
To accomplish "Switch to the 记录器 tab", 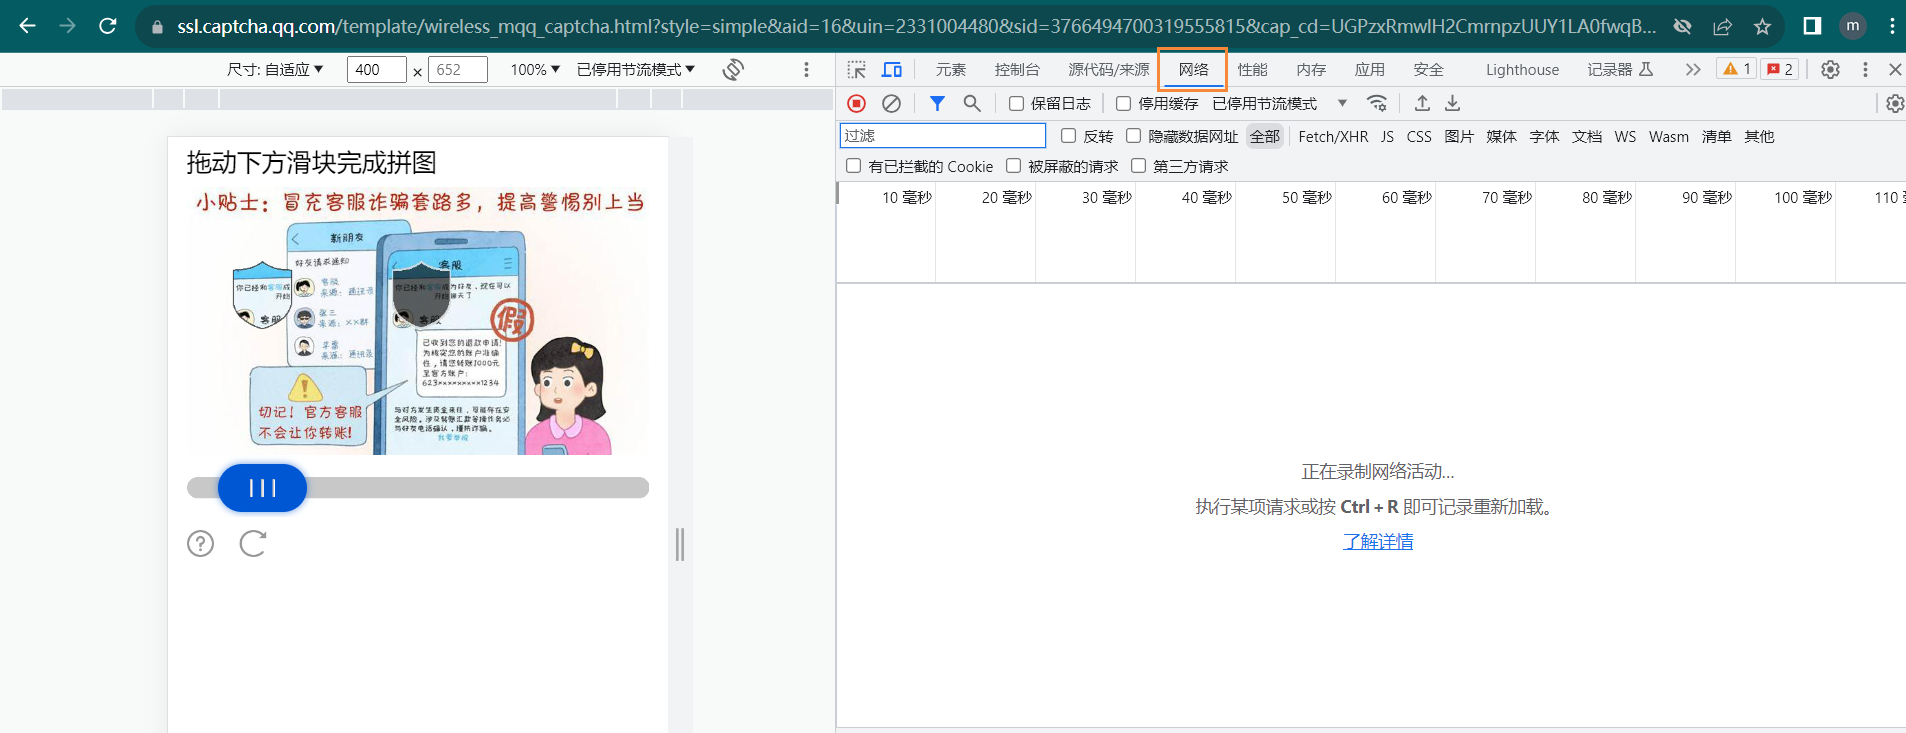I will (1620, 69).
